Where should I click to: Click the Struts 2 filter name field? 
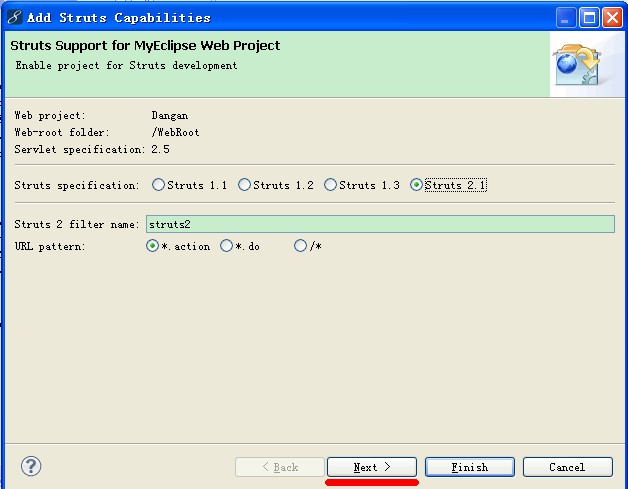pyautogui.click(x=380, y=224)
